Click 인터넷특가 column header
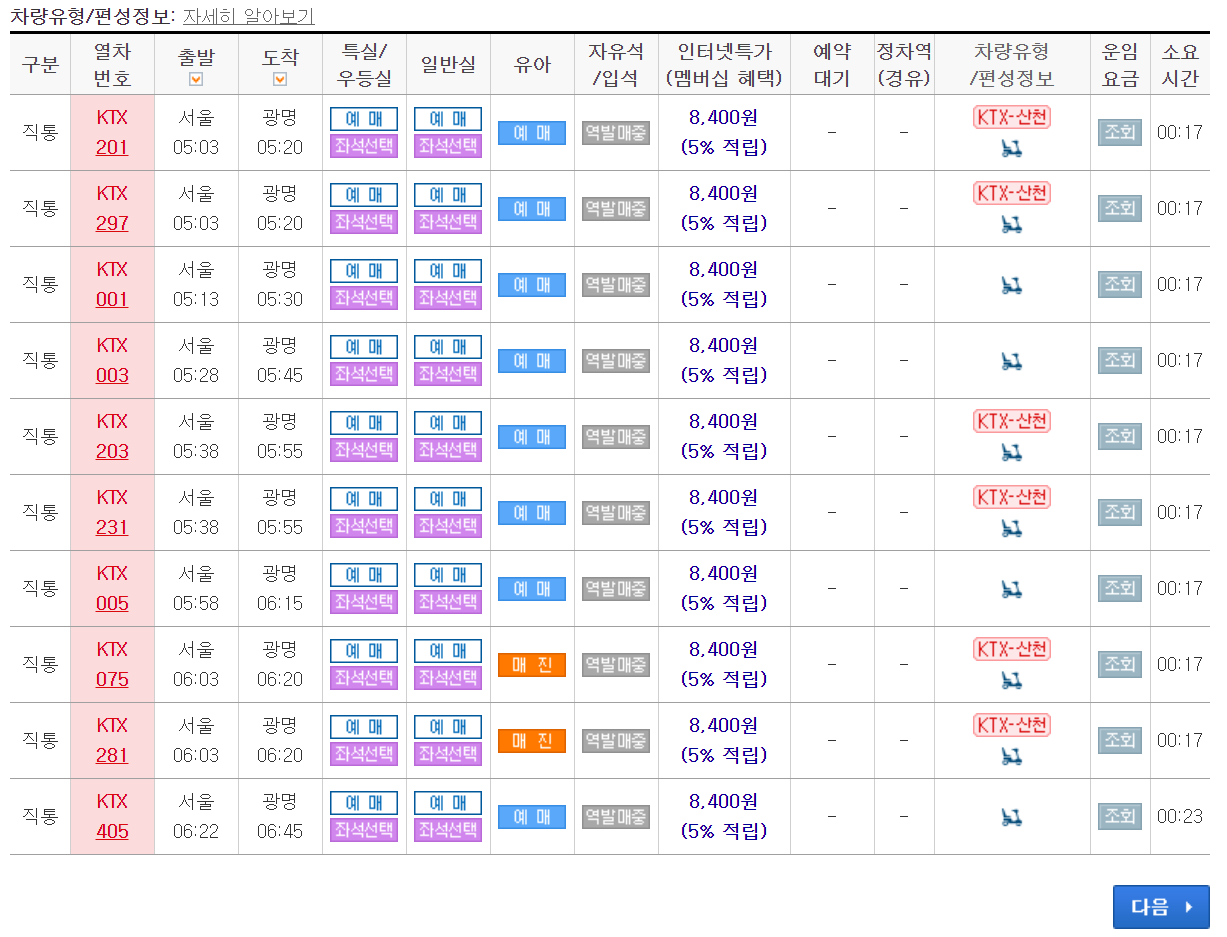This screenshot has height=937, width=1227. (724, 65)
